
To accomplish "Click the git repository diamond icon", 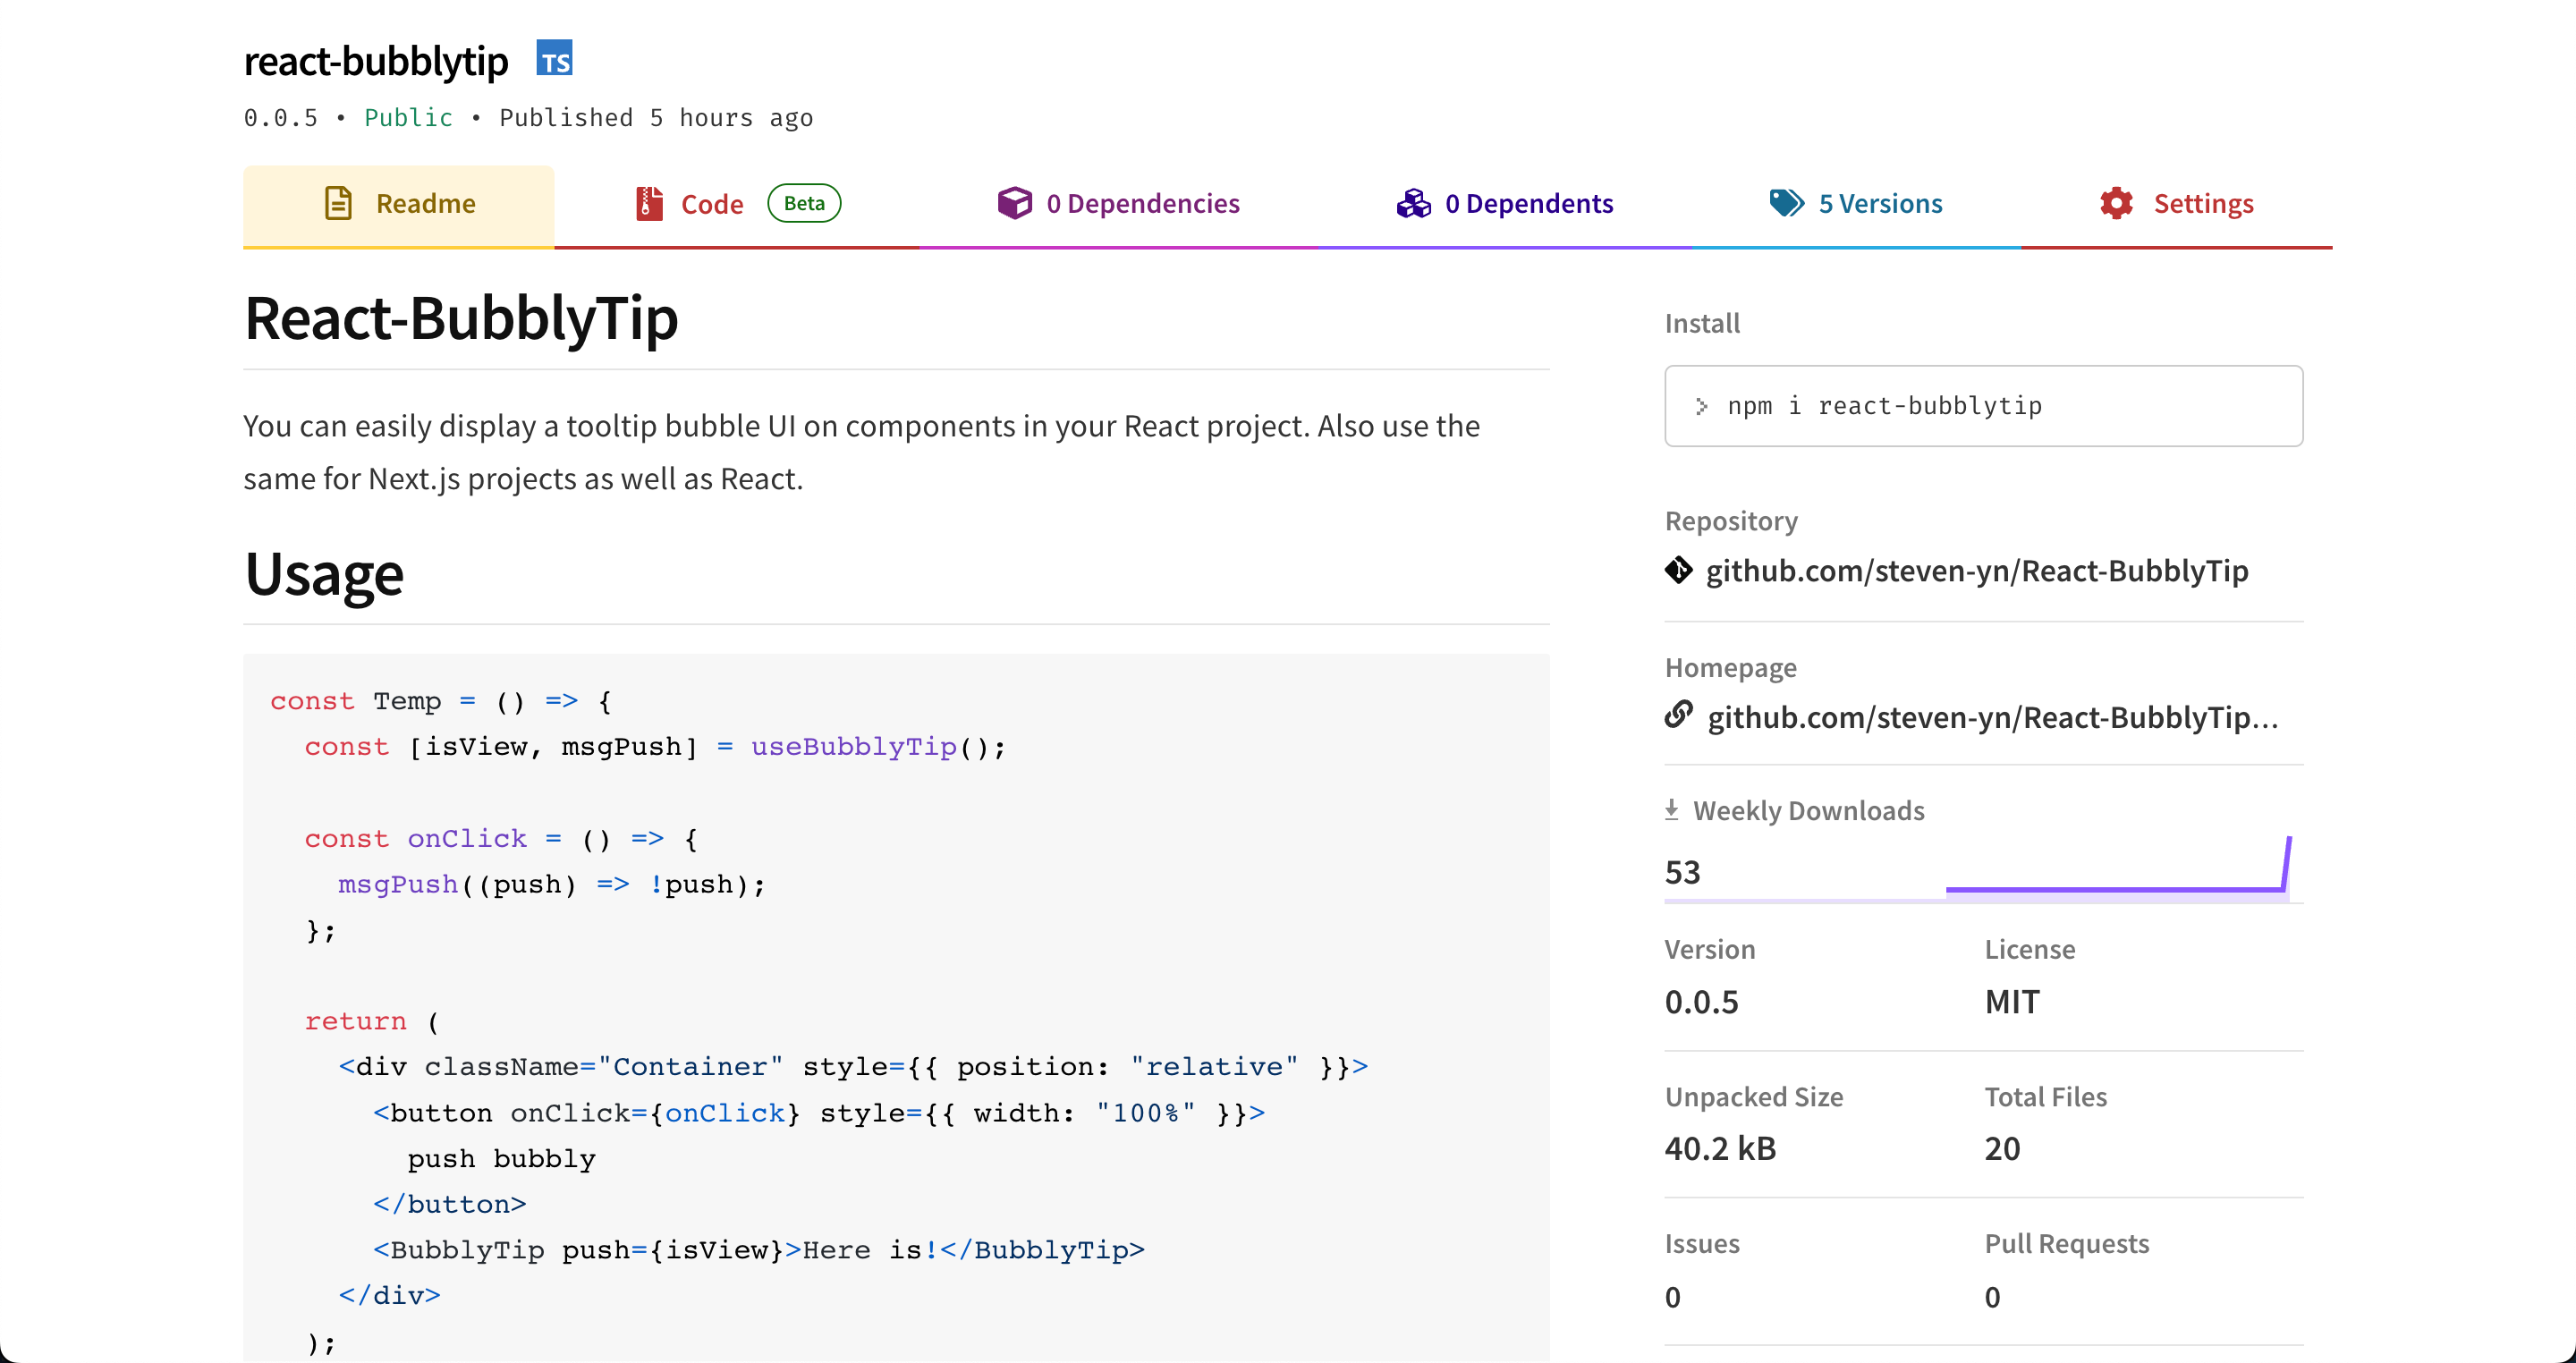I will click(x=1678, y=570).
